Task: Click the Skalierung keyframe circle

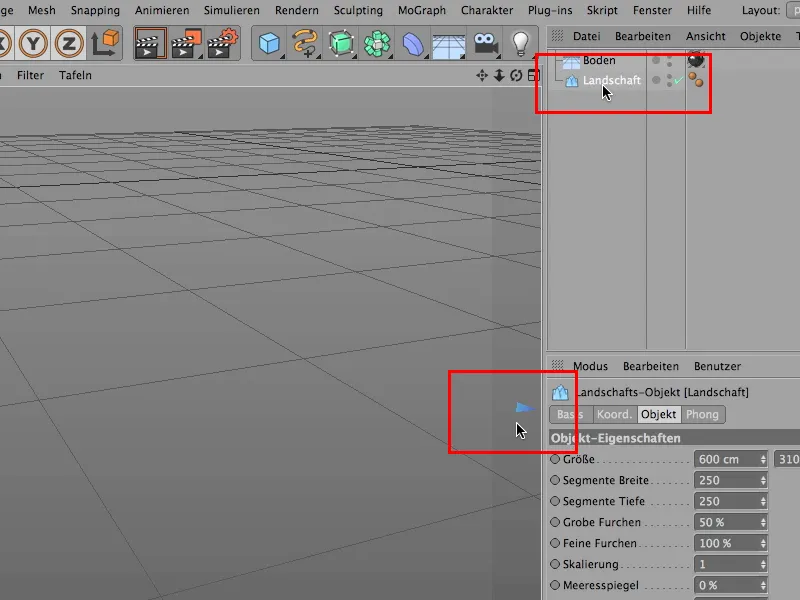Action: (555, 564)
